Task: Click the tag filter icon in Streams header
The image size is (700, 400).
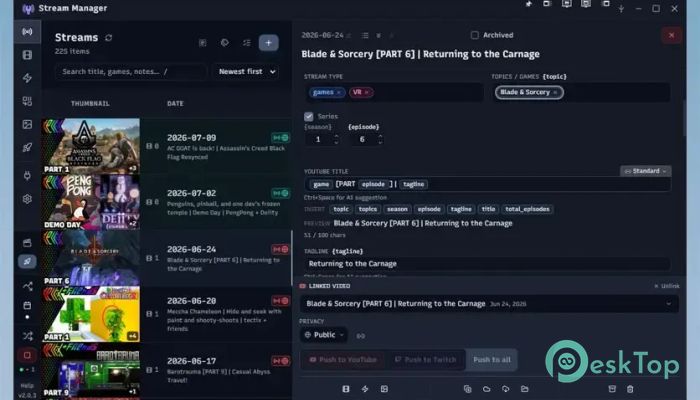Action: coord(225,43)
